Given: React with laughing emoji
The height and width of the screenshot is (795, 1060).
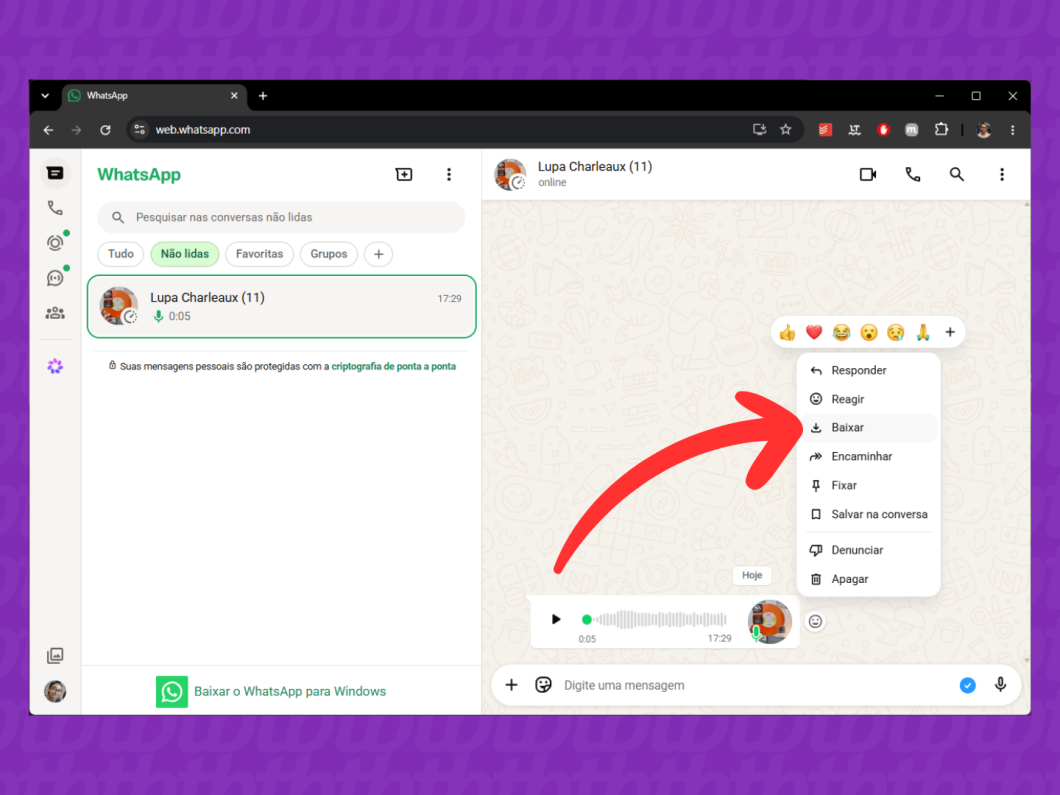Looking at the screenshot, I should pos(841,332).
